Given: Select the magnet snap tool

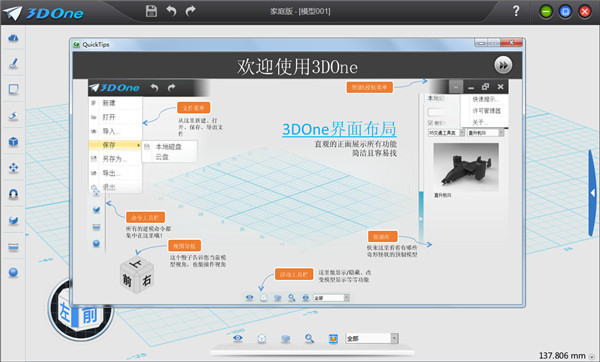Looking at the screenshot, I should click(13, 194).
